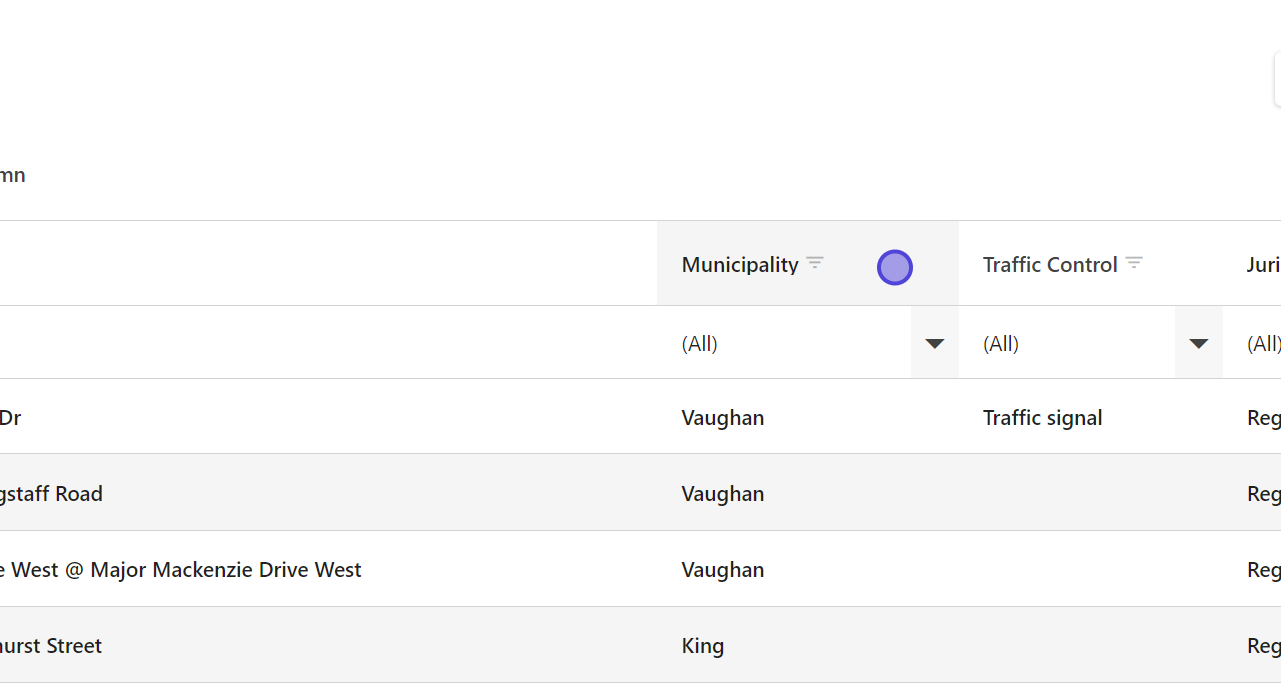Click the Langstaff Road row name cell
This screenshot has width=1281, height=699.
(x=51, y=494)
